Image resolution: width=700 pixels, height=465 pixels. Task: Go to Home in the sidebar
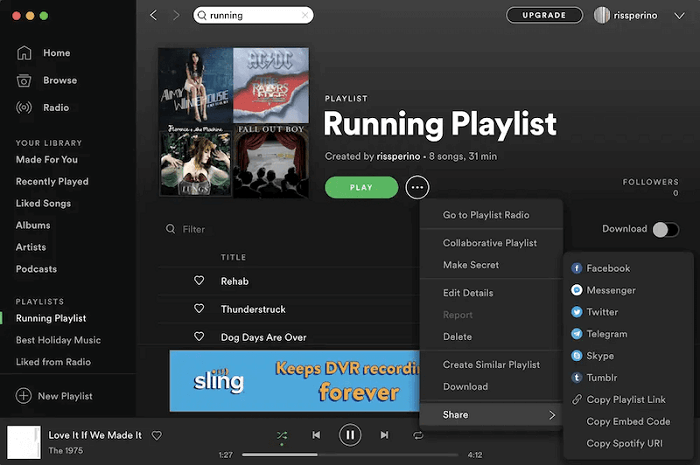pyautogui.click(x=43, y=53)
